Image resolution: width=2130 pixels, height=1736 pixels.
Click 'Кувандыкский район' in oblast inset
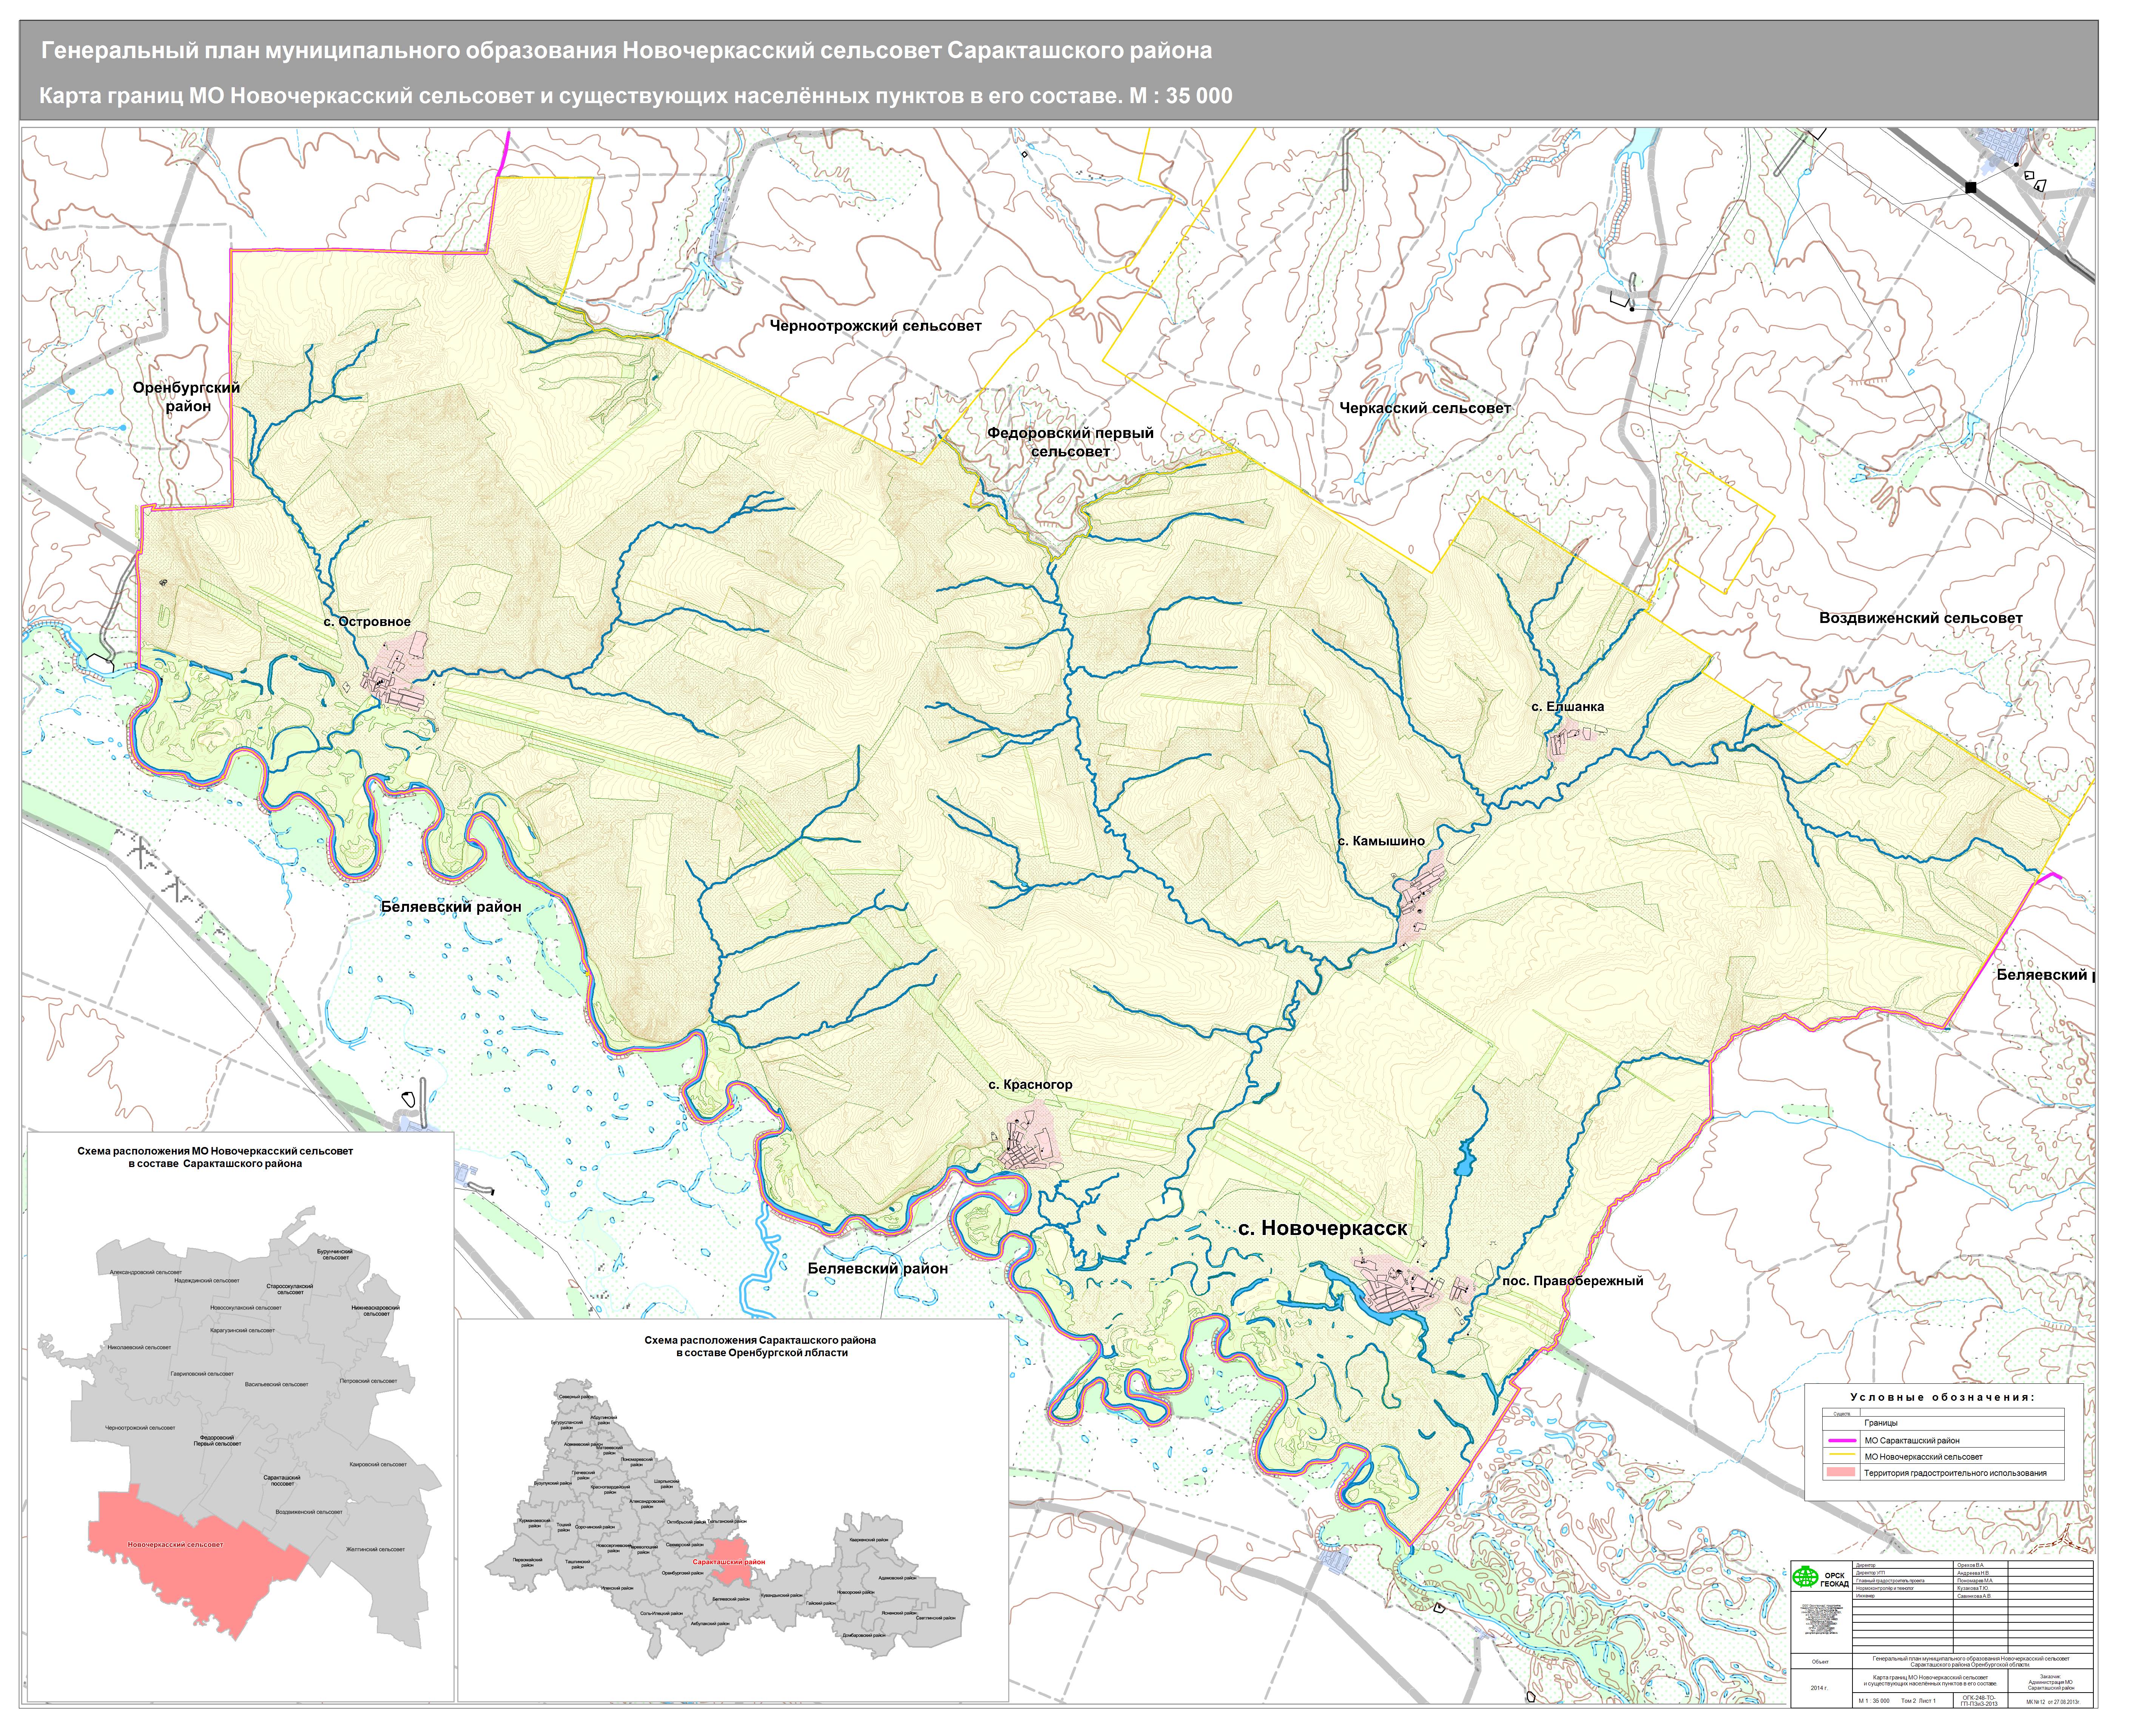click(782, 1595)
